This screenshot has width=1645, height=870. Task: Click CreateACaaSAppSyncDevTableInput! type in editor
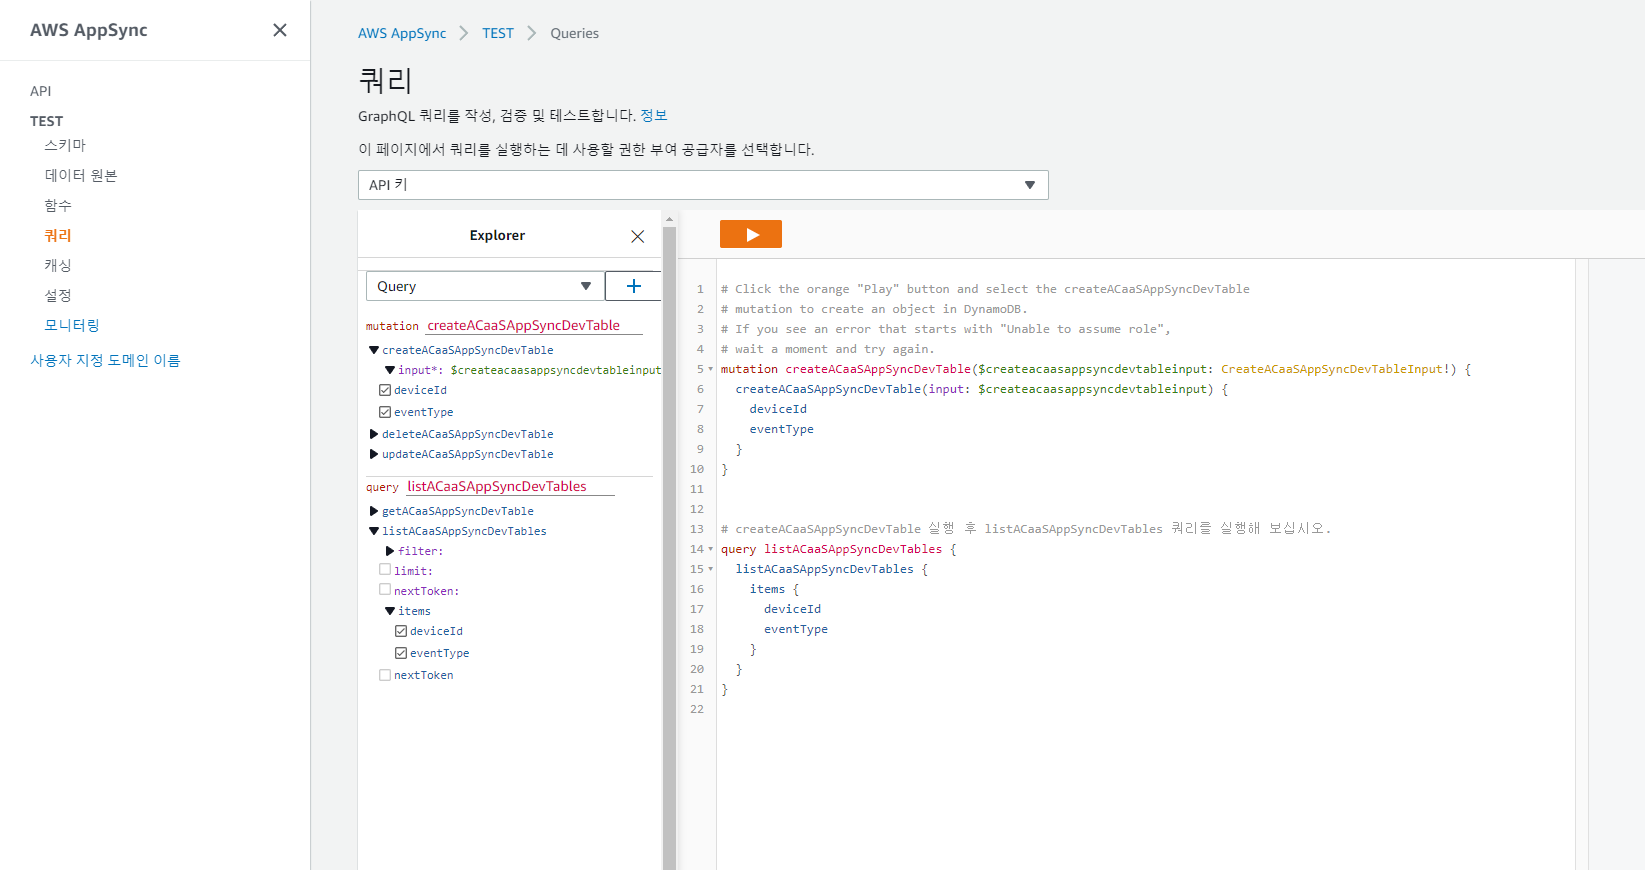(x=1335, y=369)
